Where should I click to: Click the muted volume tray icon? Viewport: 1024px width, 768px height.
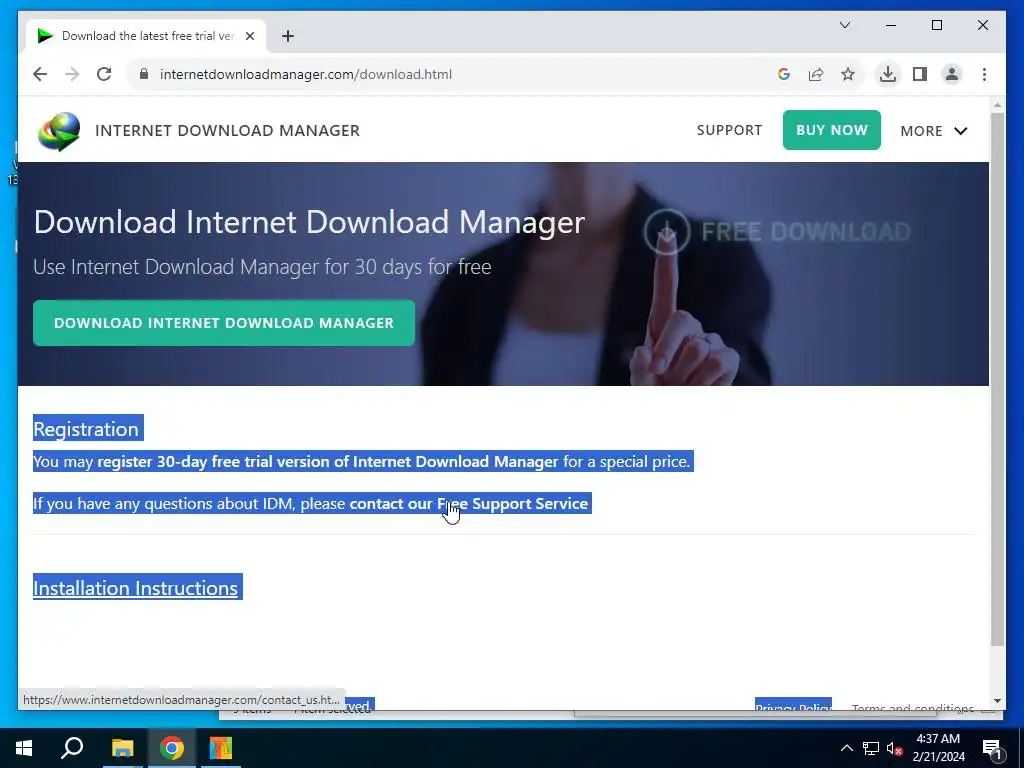[x=894, y=748]
